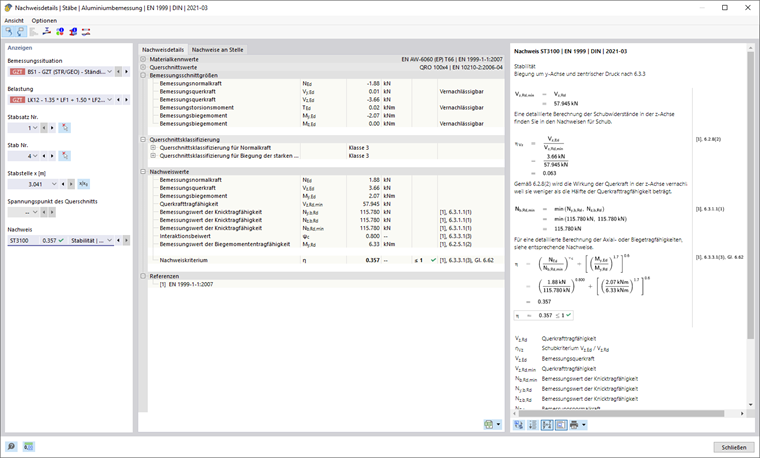
Task: Toggle the formula column layout button
Action: tap(547, 425)
